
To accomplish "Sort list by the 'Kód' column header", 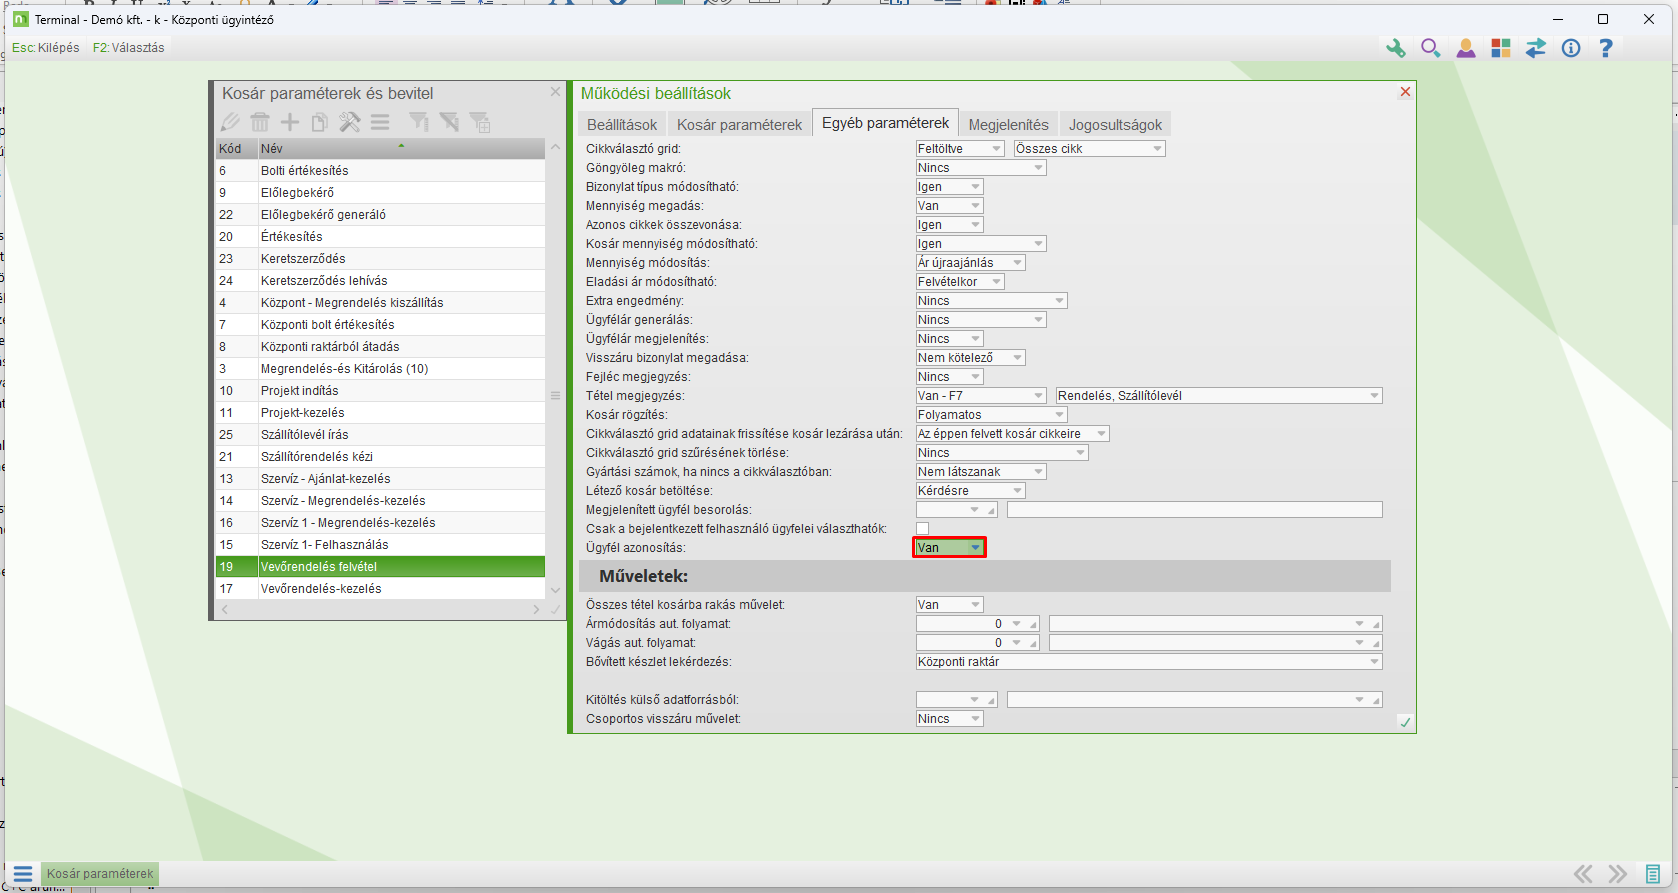I will tap(236, 149).
